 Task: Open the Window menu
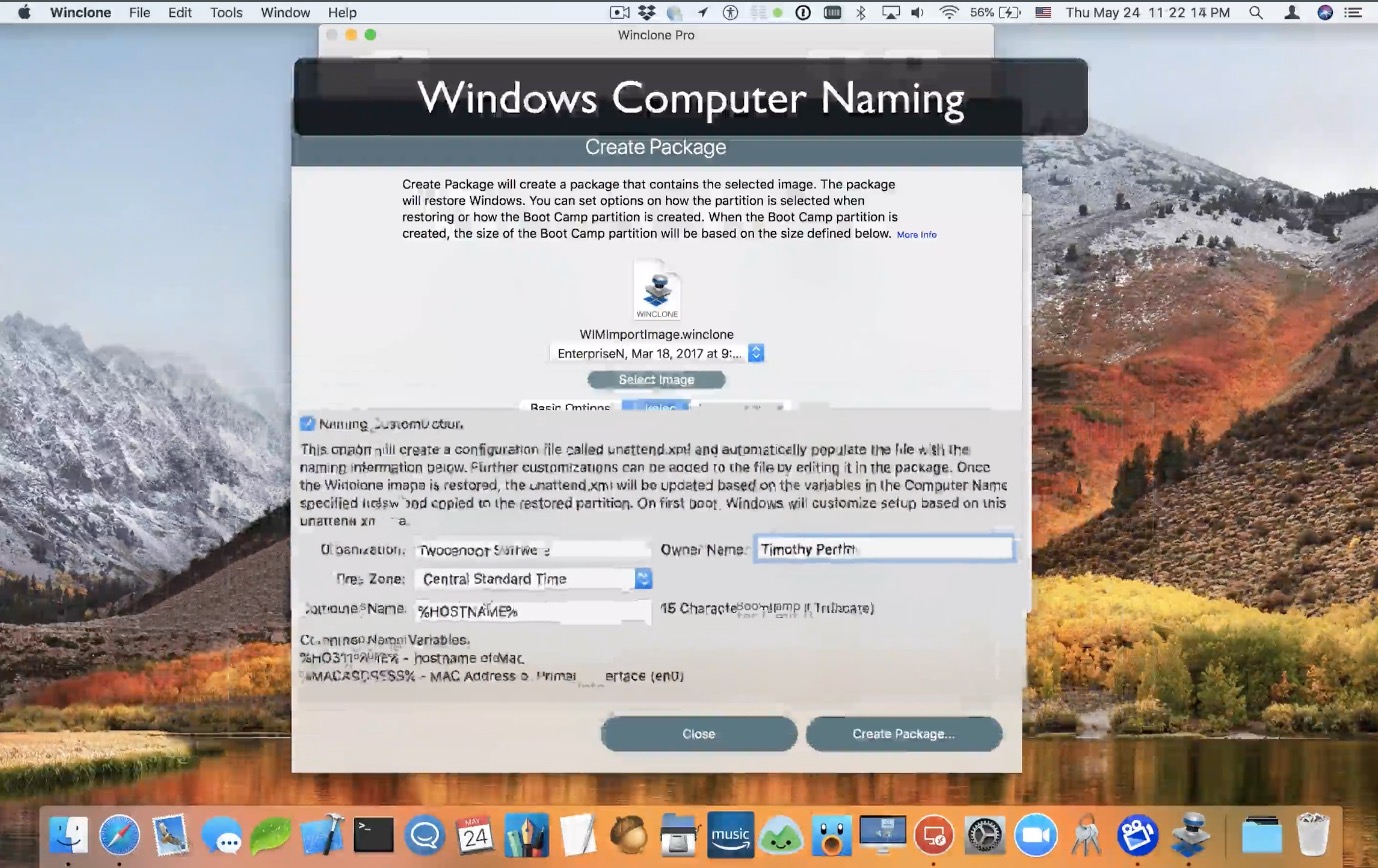point(285,12)
